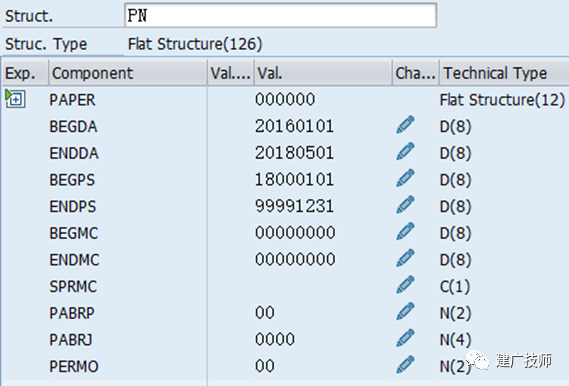Edit the BEGPS value with pencil icon
The width and height of the screenshot is (569, 386).
click(405, 178)
